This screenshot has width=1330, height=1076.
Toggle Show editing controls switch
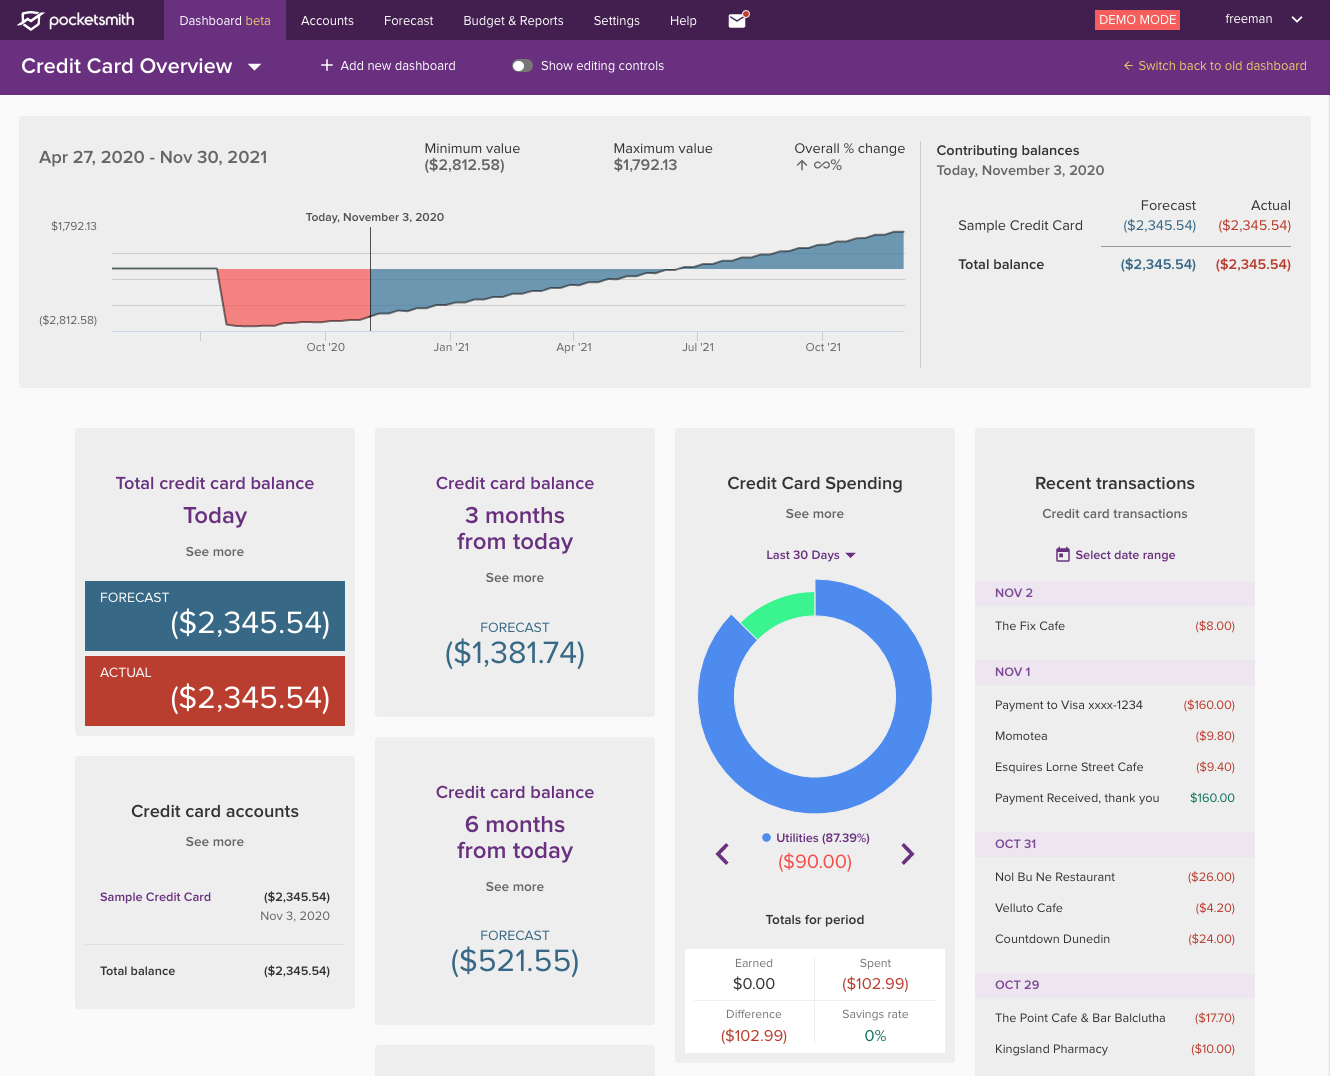tap(522, 66)
